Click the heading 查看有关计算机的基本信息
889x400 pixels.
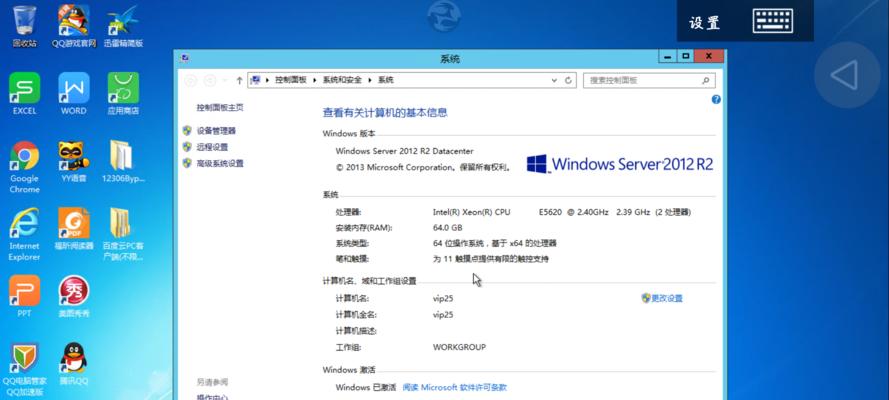pos(385,113)
